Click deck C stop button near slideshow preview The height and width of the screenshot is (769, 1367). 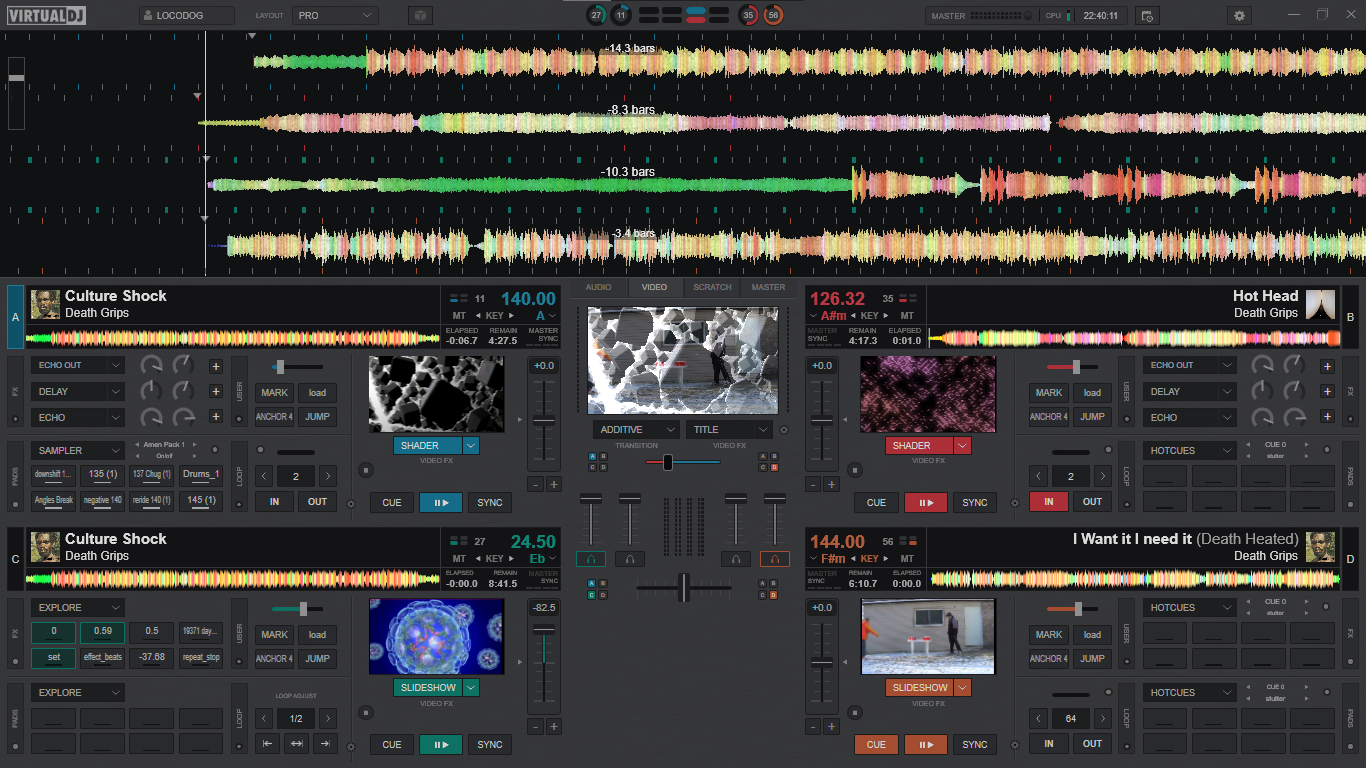[366, 713]
